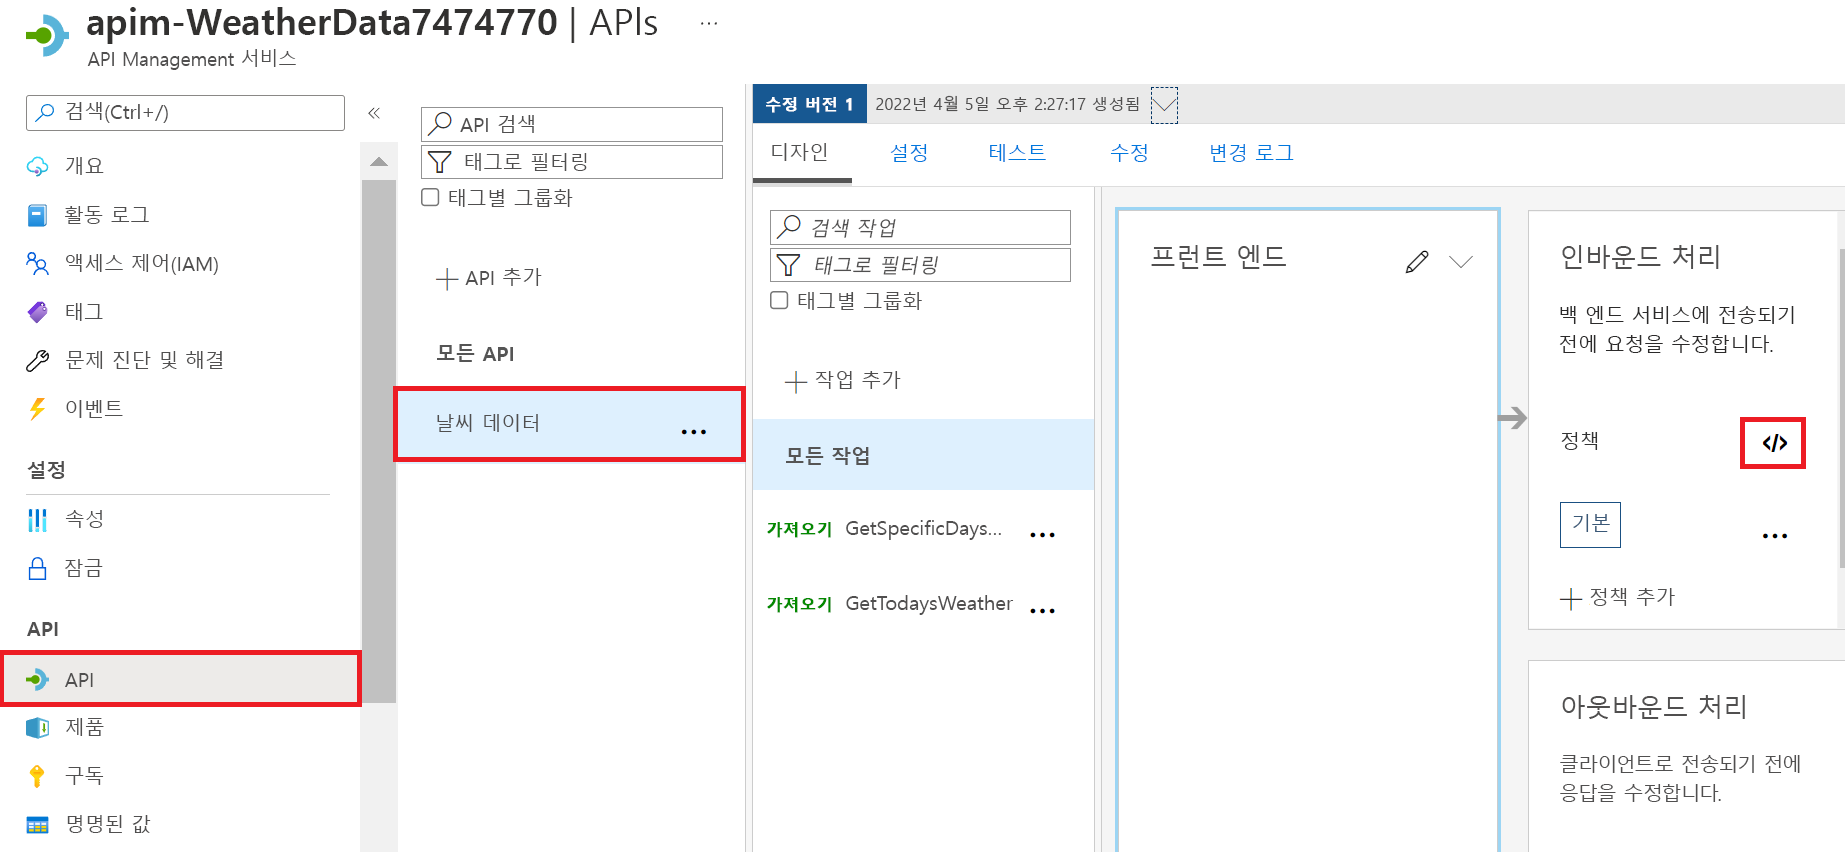Viewport: 1845px width, 852px height.
Task: Collapse the left menu with double chevron
Action: click(x=374, y=113)
